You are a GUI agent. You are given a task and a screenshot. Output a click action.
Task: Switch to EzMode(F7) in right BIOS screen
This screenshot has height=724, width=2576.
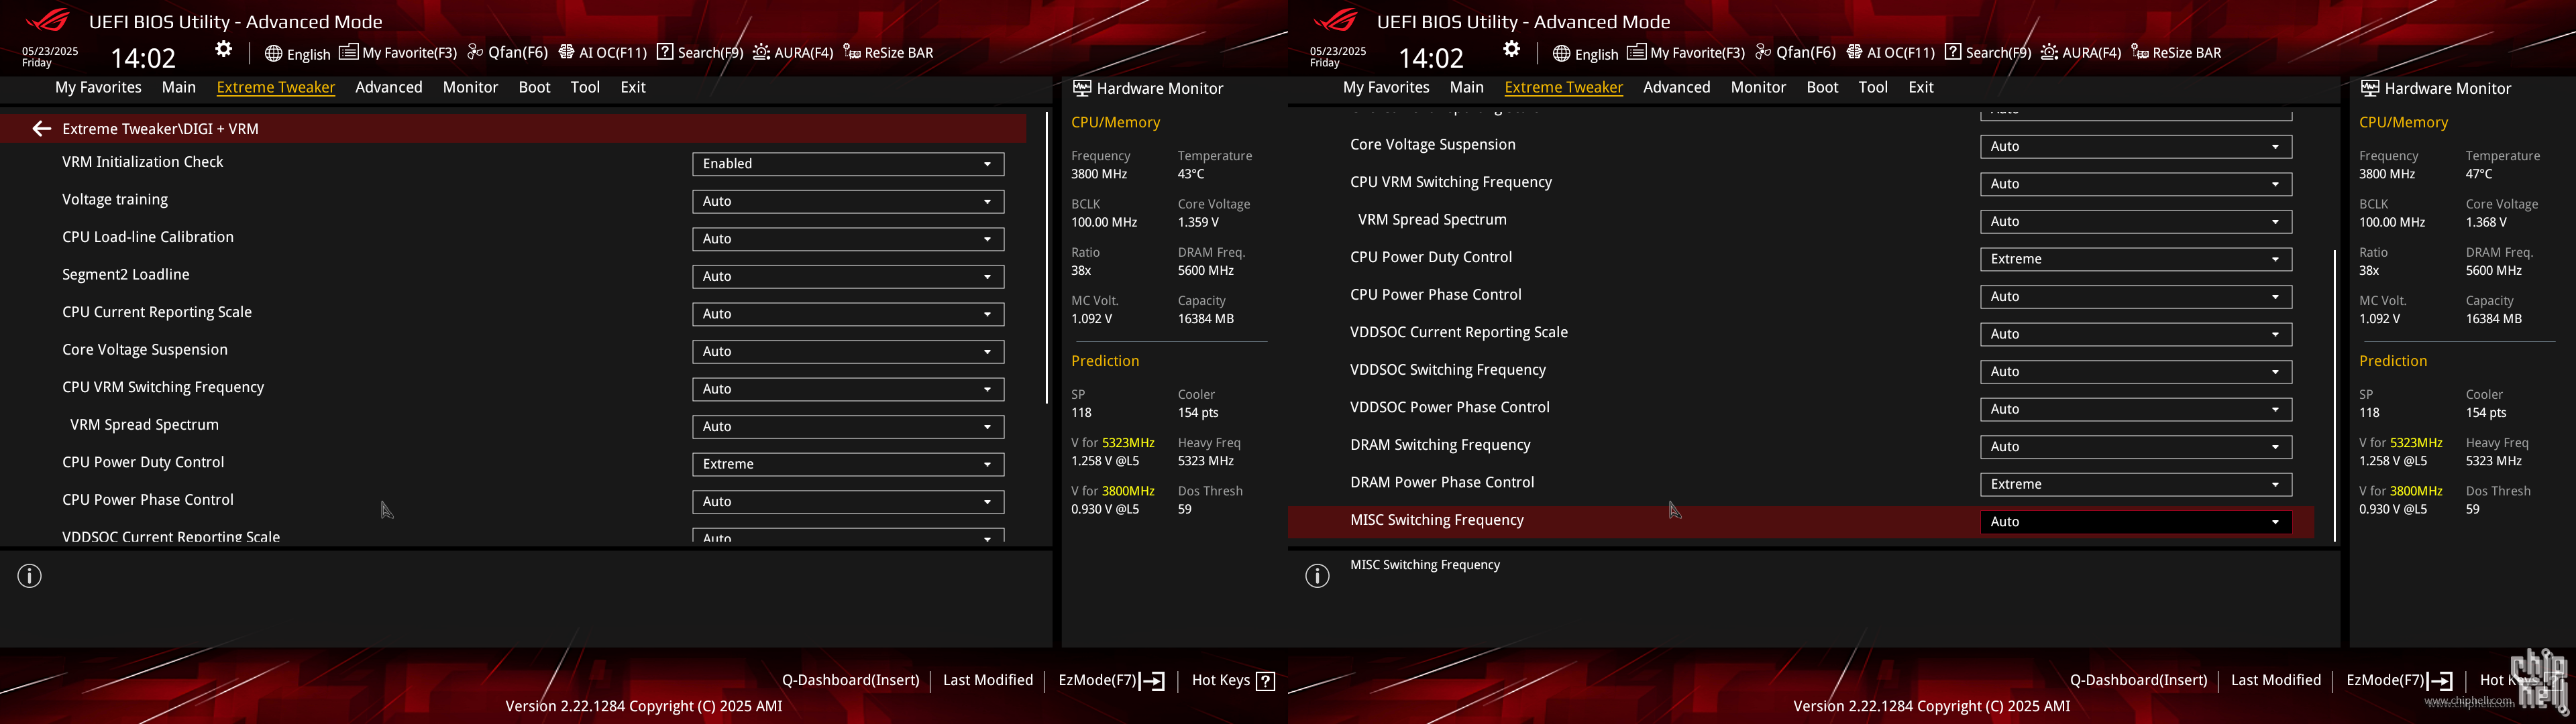(2399, 681)
